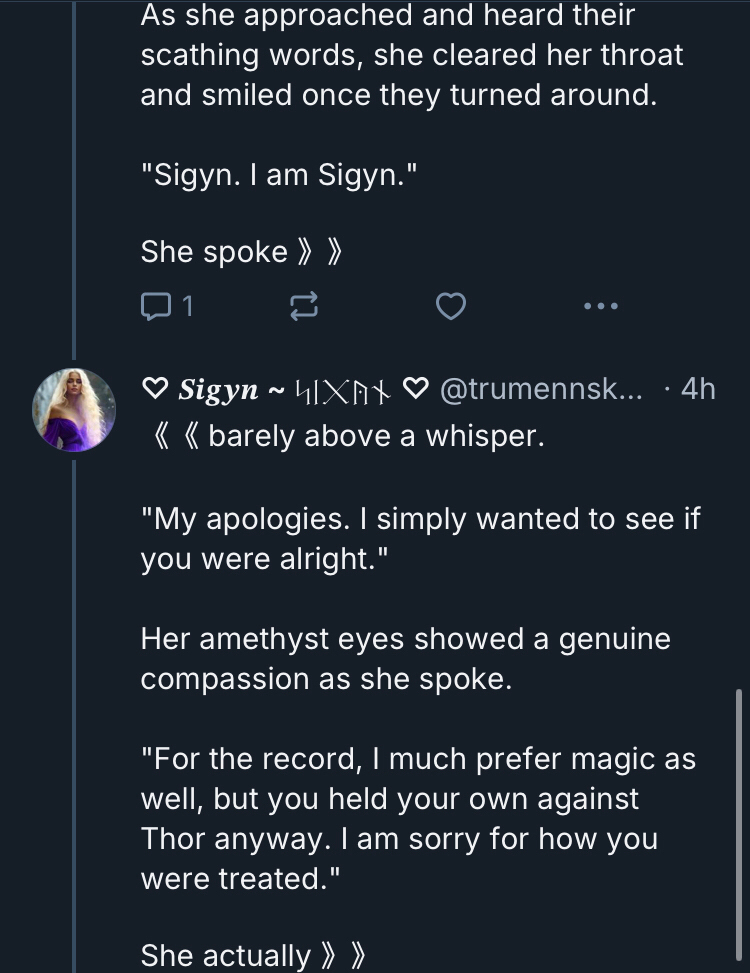Open the three-dot more options menu

point(600,306)
